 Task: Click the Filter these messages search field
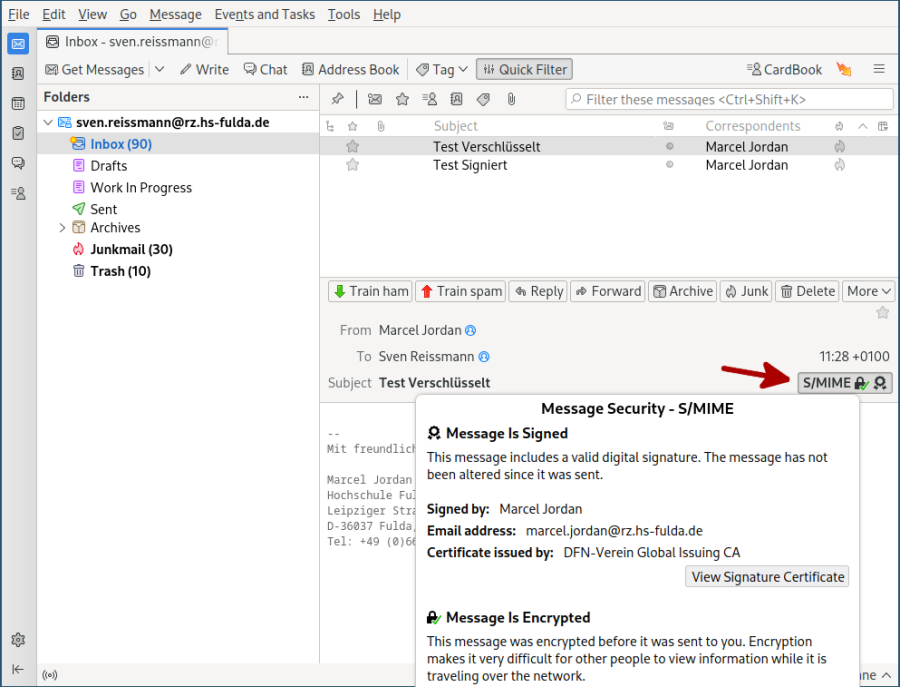point(730,99)
